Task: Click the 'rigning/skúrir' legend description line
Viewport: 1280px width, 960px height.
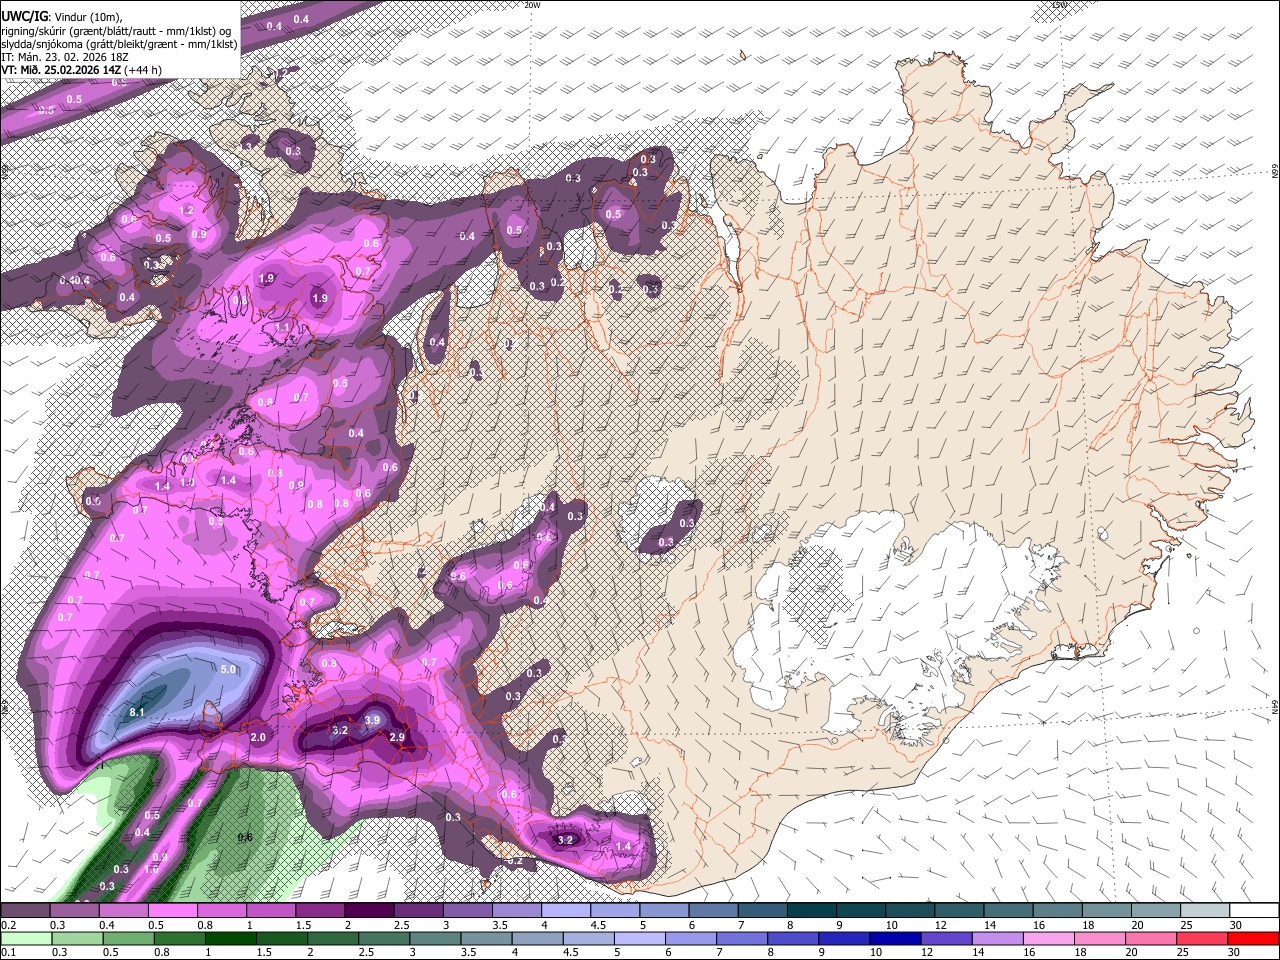Action: (116, 31)
